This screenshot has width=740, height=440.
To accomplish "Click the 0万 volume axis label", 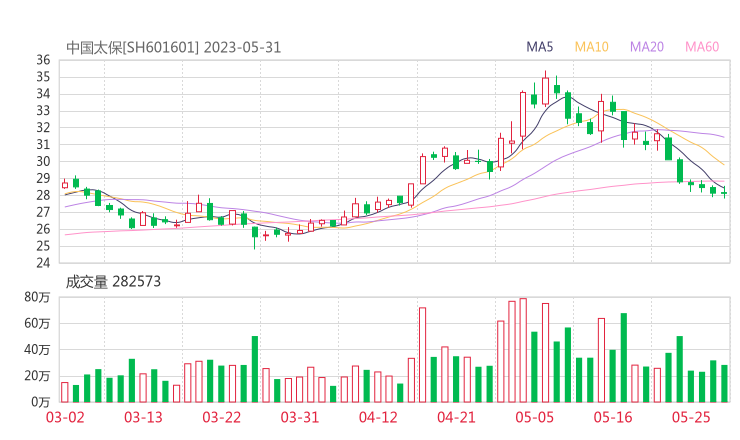I will pos(41,402).
